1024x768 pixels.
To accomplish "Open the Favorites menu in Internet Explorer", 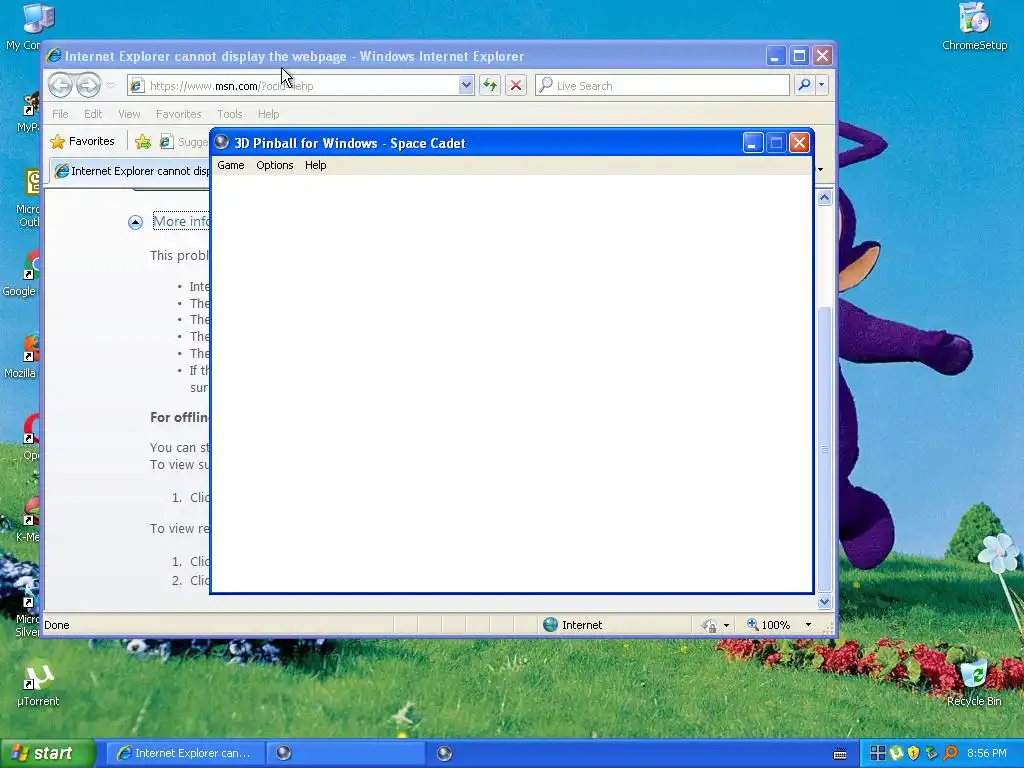I will (178, 114).
